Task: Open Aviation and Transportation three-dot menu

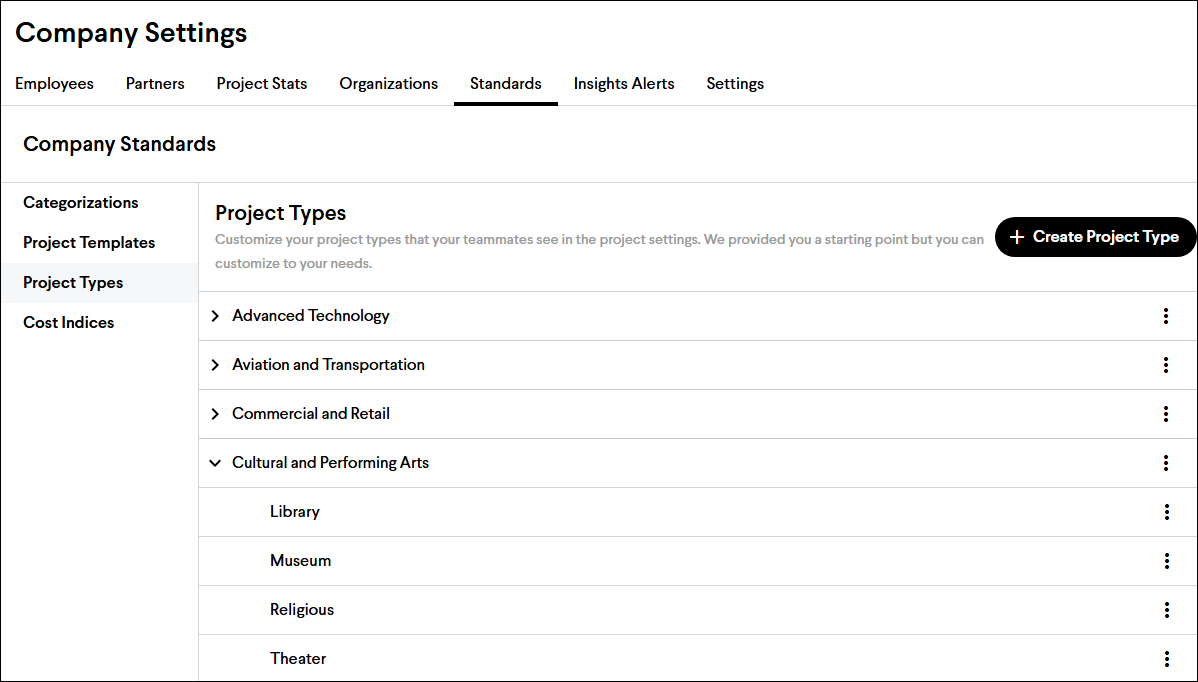Action: point(1166,365)
